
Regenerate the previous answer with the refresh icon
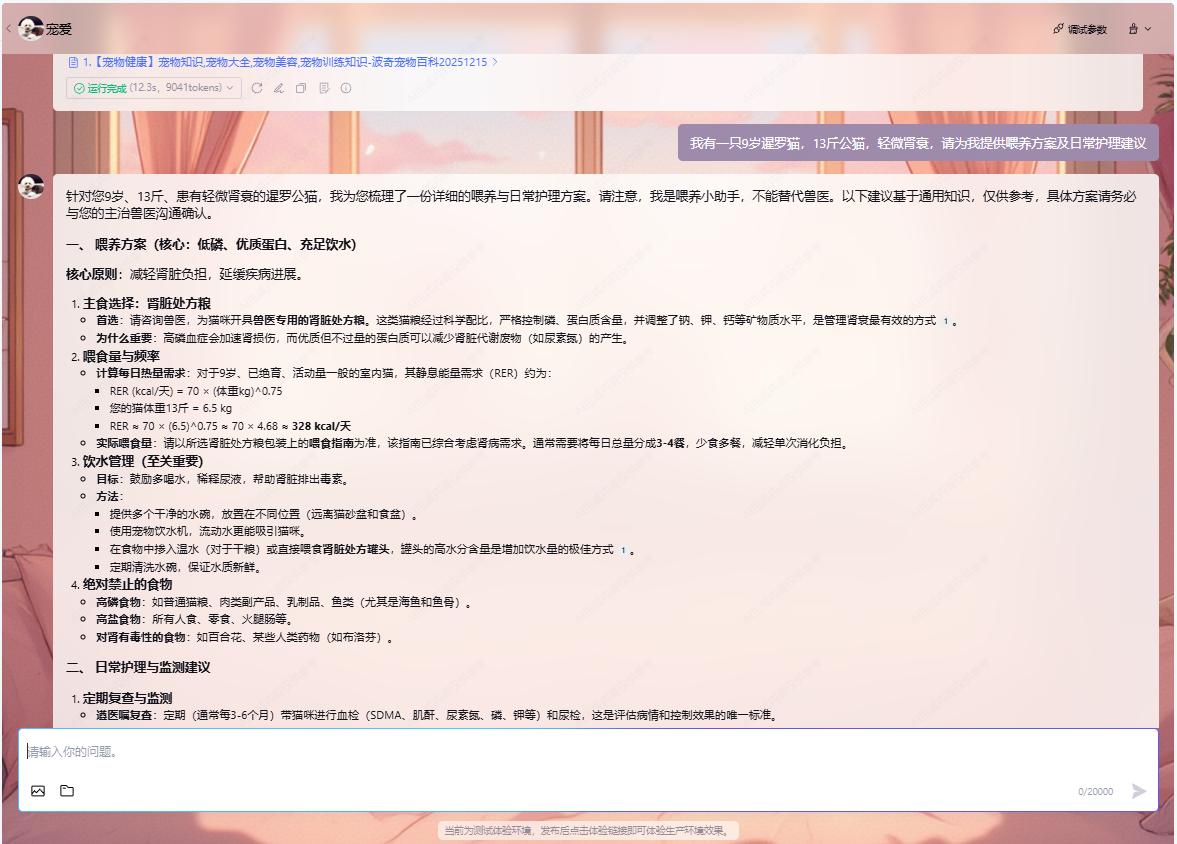[x=257, y=88]
